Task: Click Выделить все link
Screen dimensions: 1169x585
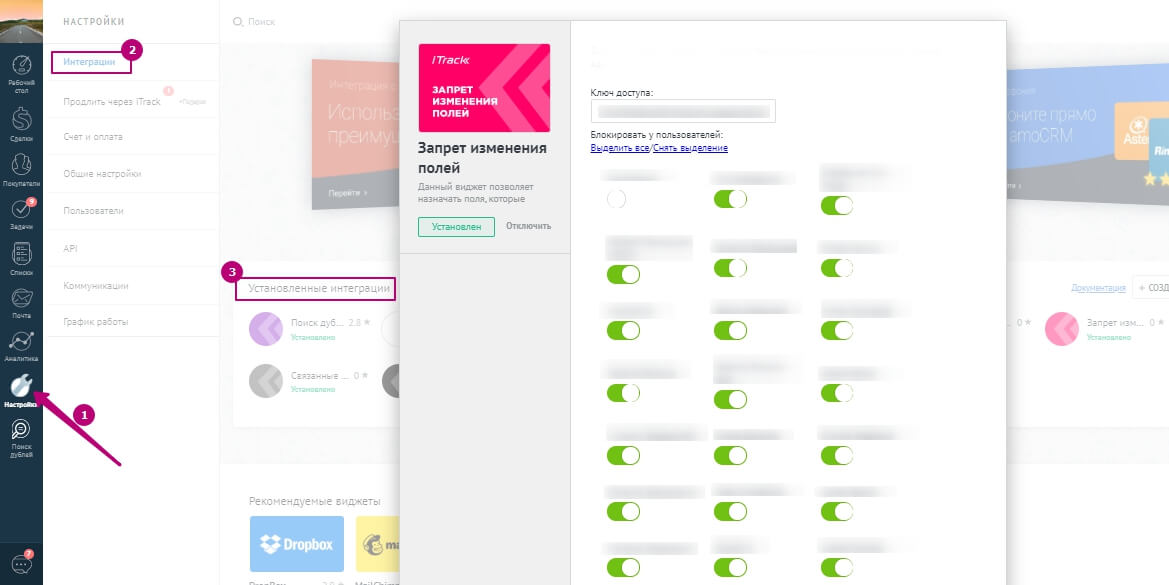Action: tap(620, 148)
